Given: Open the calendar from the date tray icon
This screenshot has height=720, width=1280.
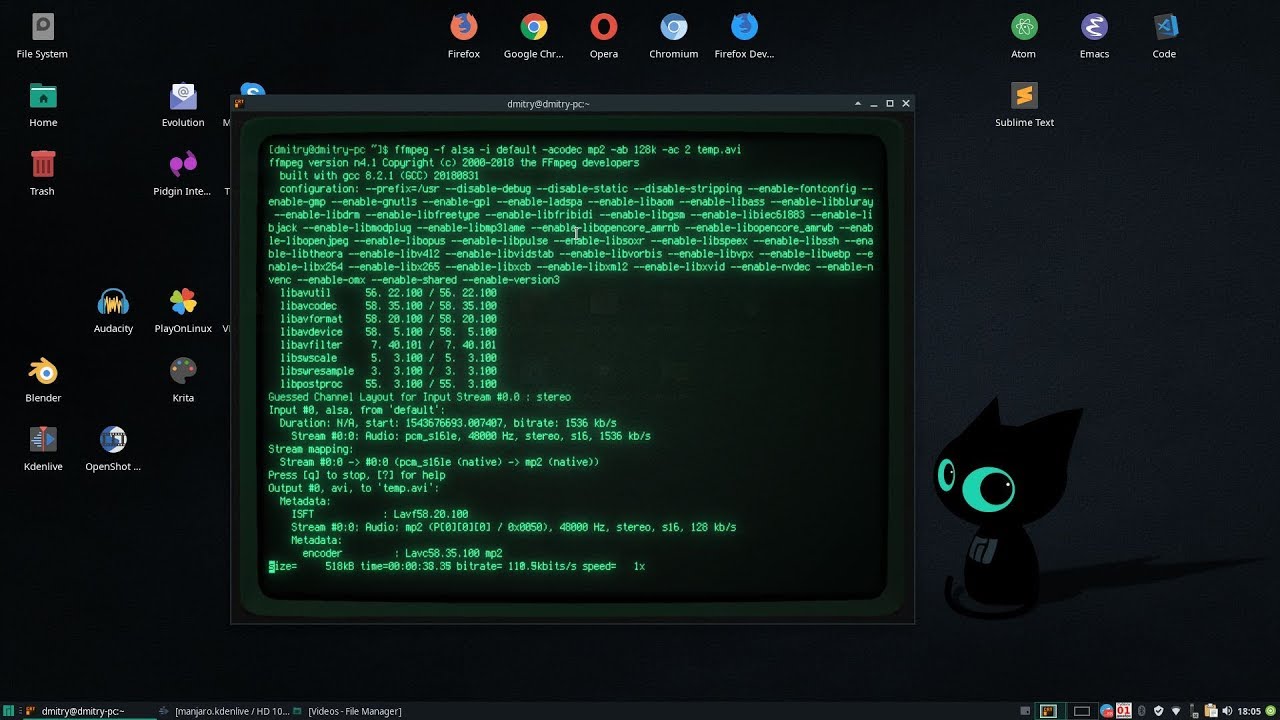Looking at the screenshot, I should pos(1123,710).
